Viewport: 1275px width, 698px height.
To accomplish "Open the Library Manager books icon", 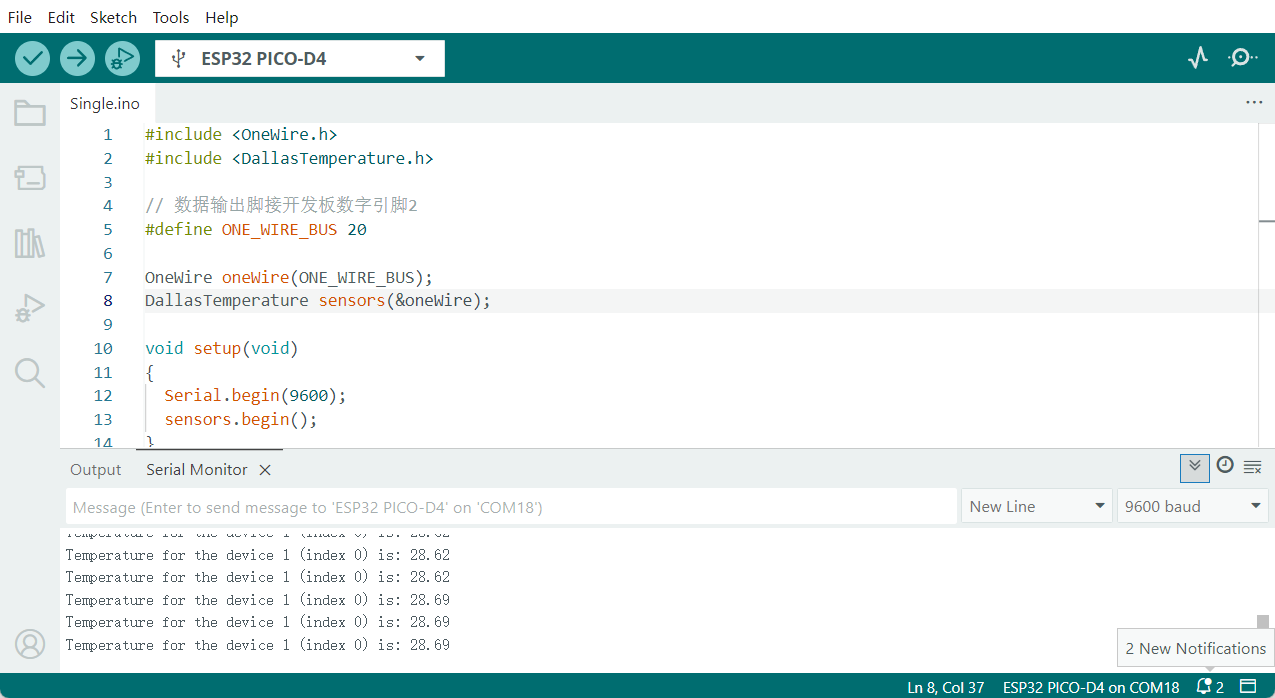I will pyautogui.click(x=30, y=243).
